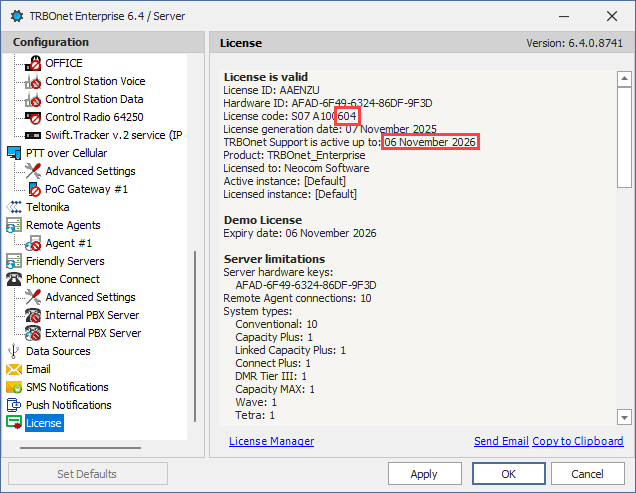Screen dimensions: 636x493
Task: Click Copy to Clipboard link
Action: pyautogui.click(x=577, y=441)
